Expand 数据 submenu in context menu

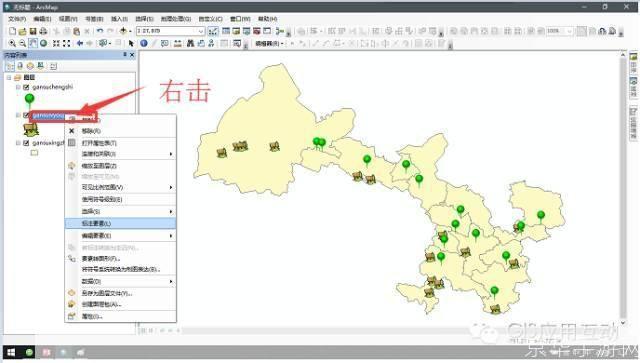tap(120, 281)
